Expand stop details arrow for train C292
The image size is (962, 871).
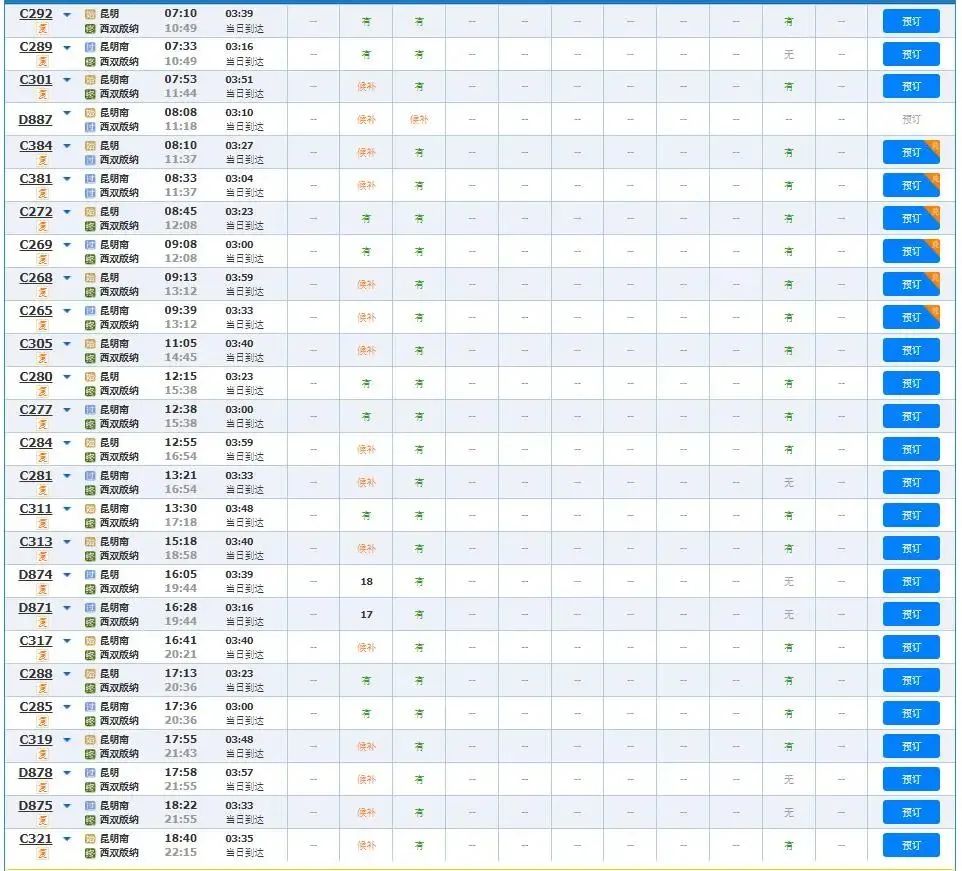tap(67, 14)
